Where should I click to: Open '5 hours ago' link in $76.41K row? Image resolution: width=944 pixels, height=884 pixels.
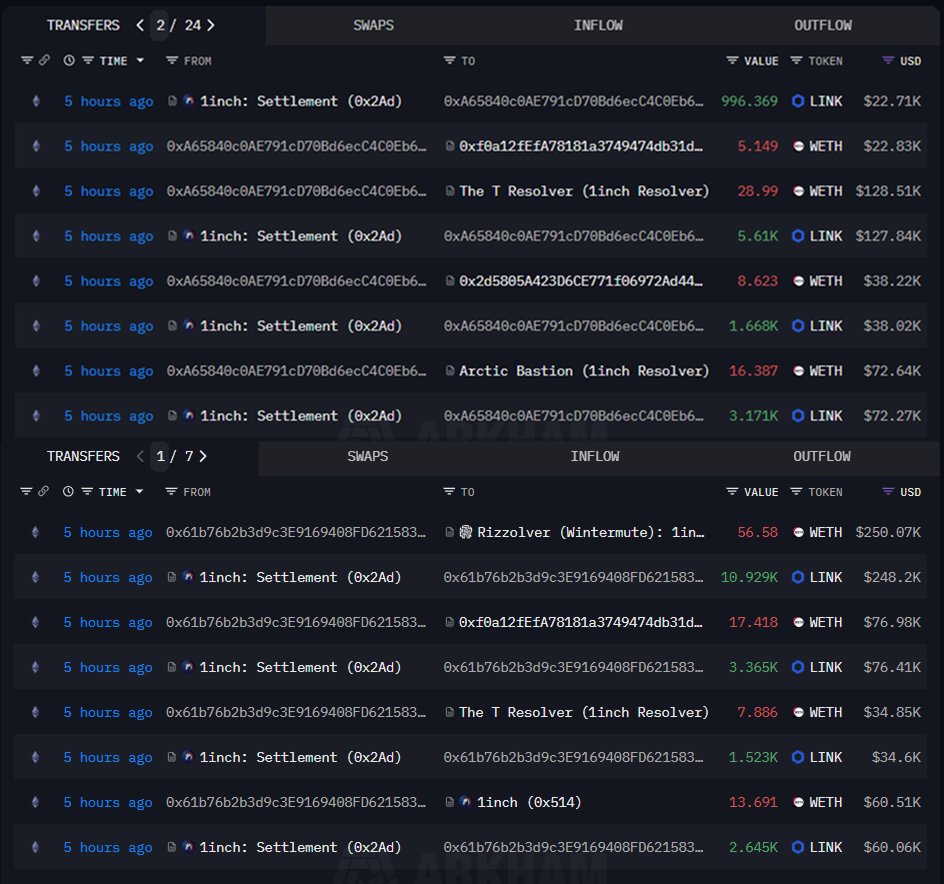pos(108,667)
